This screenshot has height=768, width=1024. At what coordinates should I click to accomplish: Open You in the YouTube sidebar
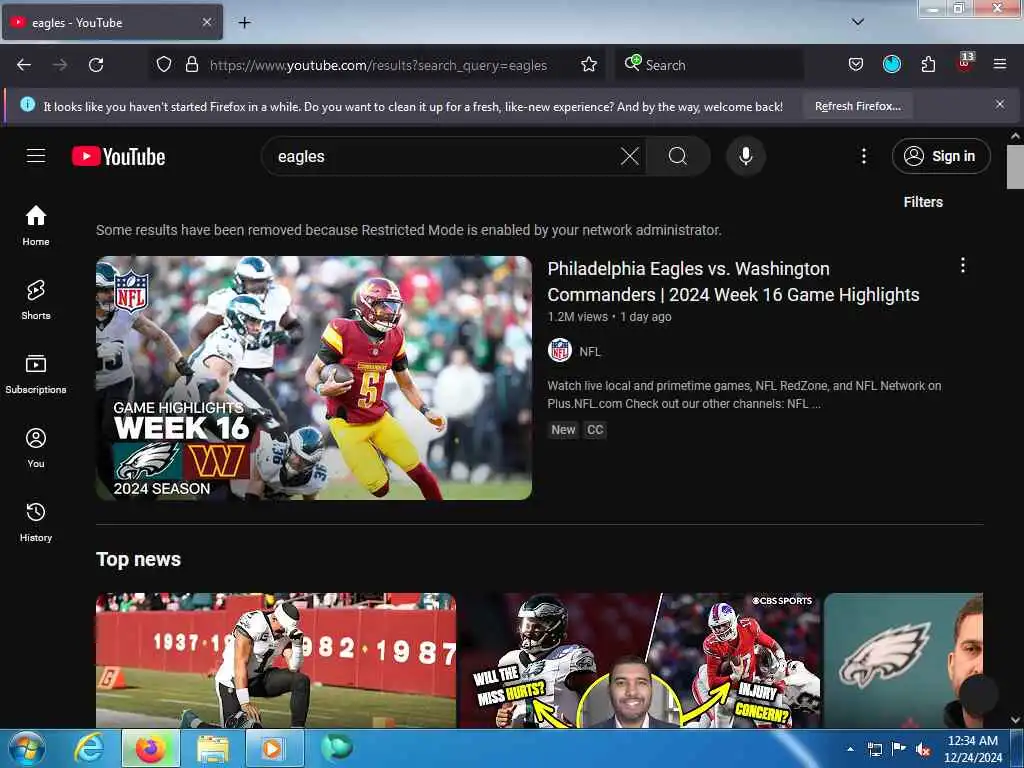(x=36, y=448)
